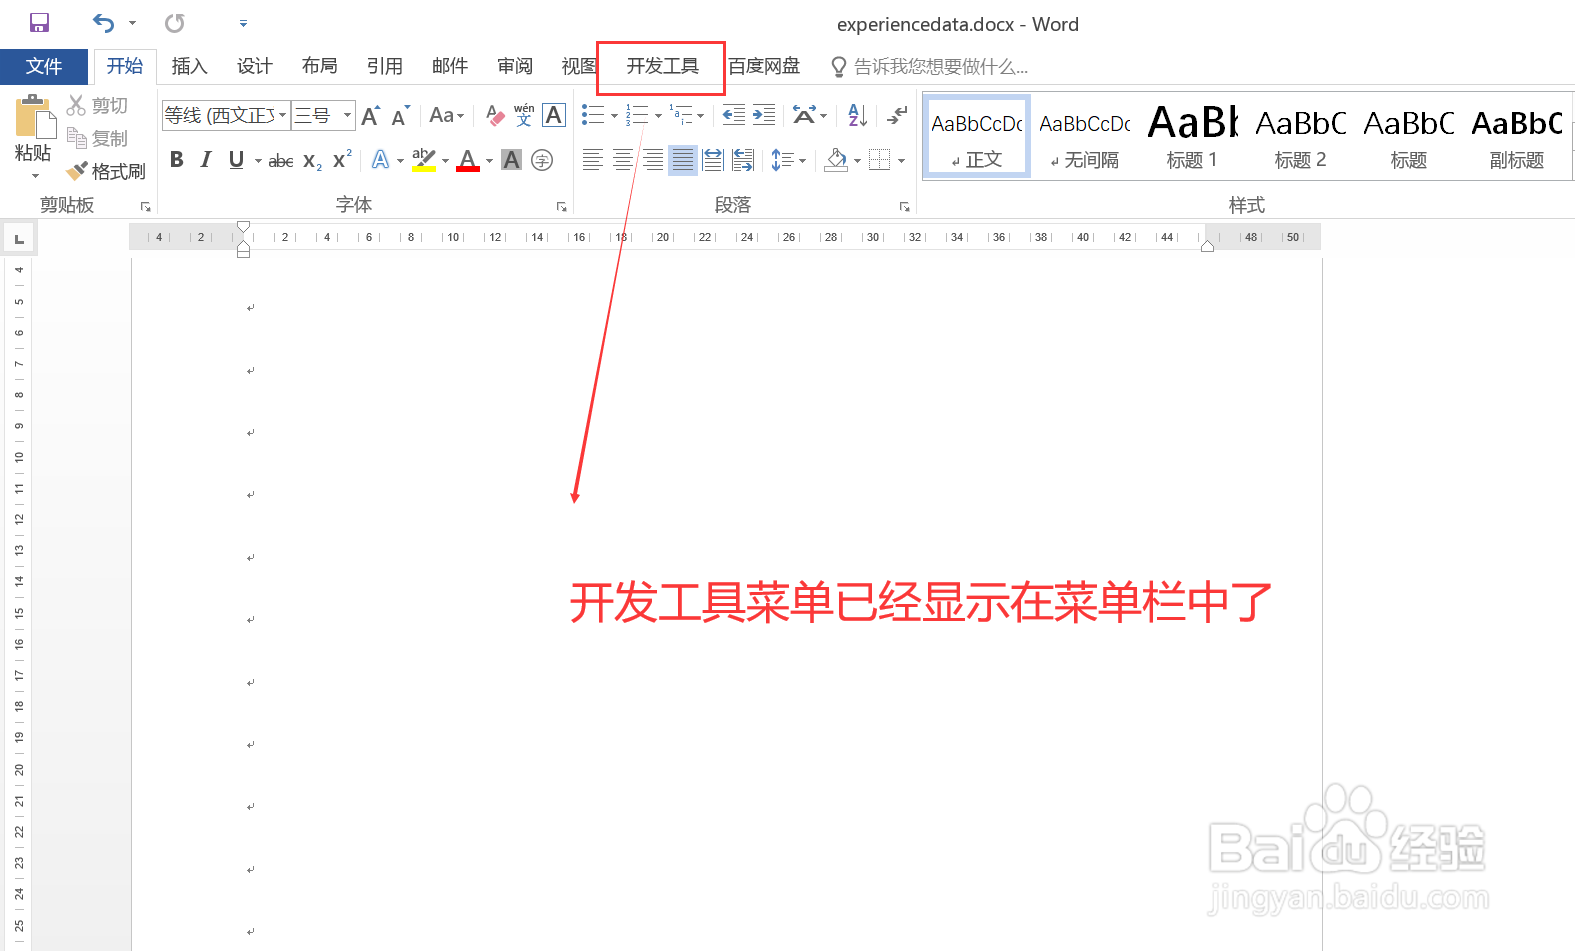Apply the yellow text highlight color
This screenshot has width=1575, height=951.
(x=424, y=160)
